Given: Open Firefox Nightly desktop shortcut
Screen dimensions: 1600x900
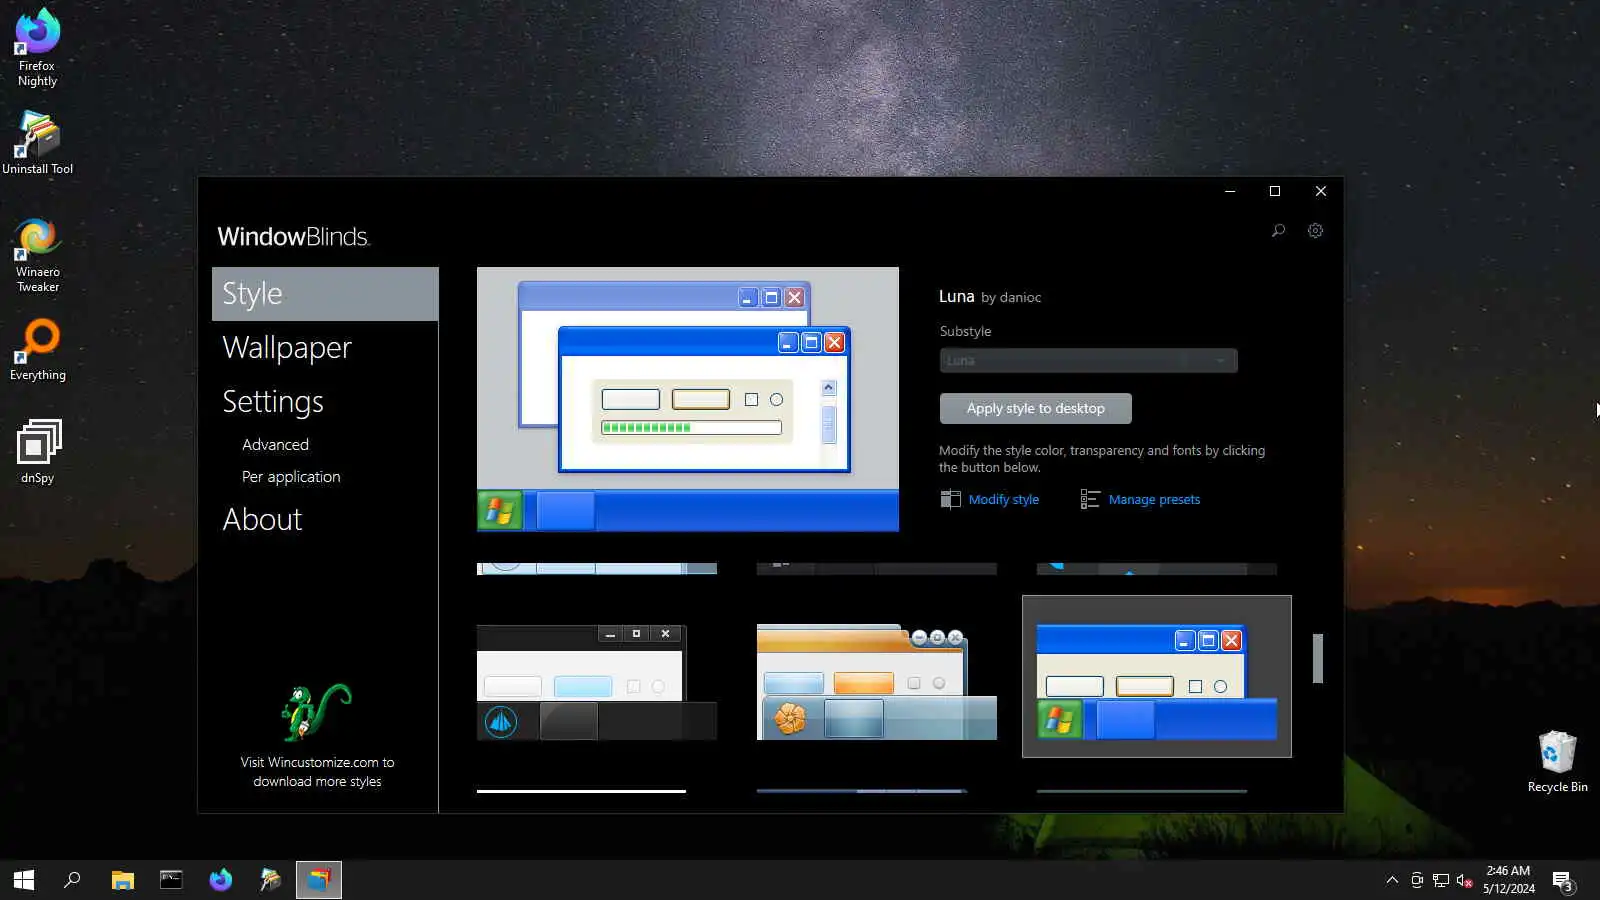Looking at the screenshot, I should pos(37,47).
